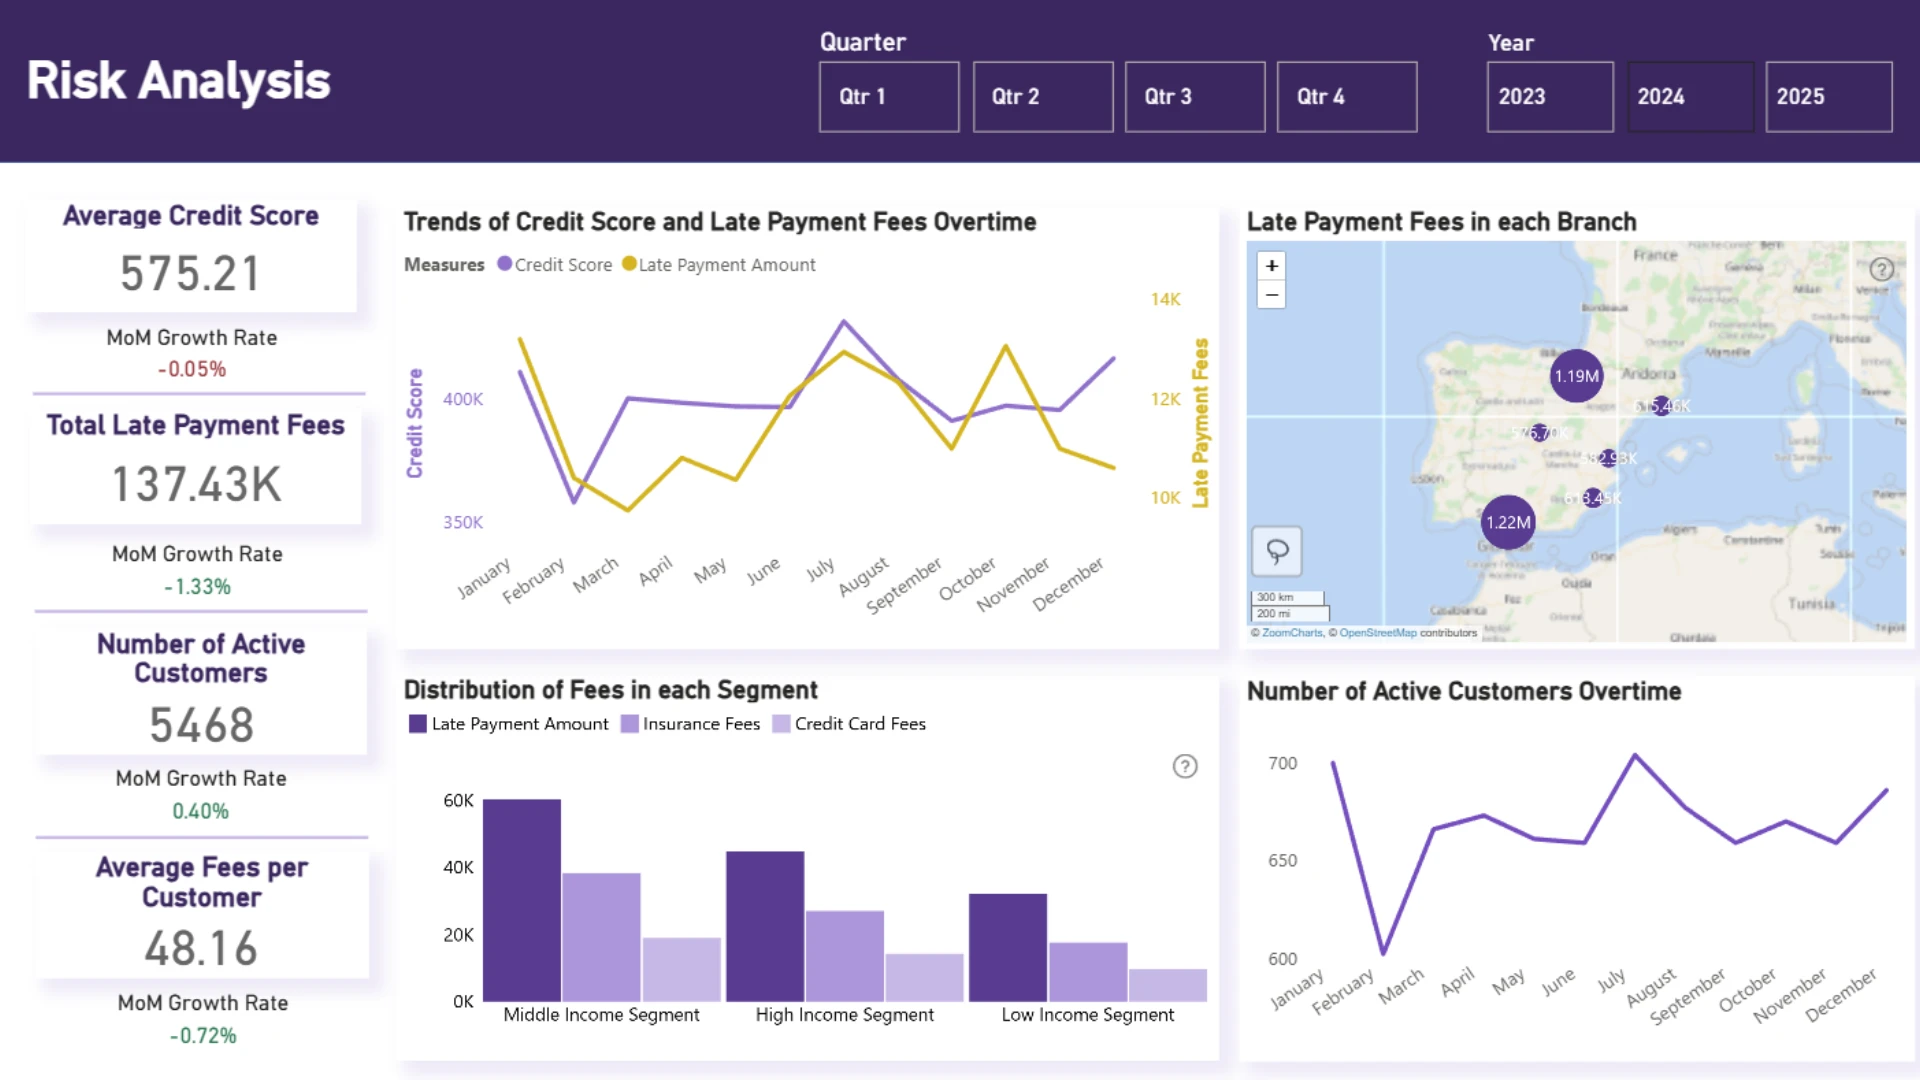Screen dimensions: 1920x1080
Task: Open the OpenStreetMap attribution link
Action: point(1378,633)
